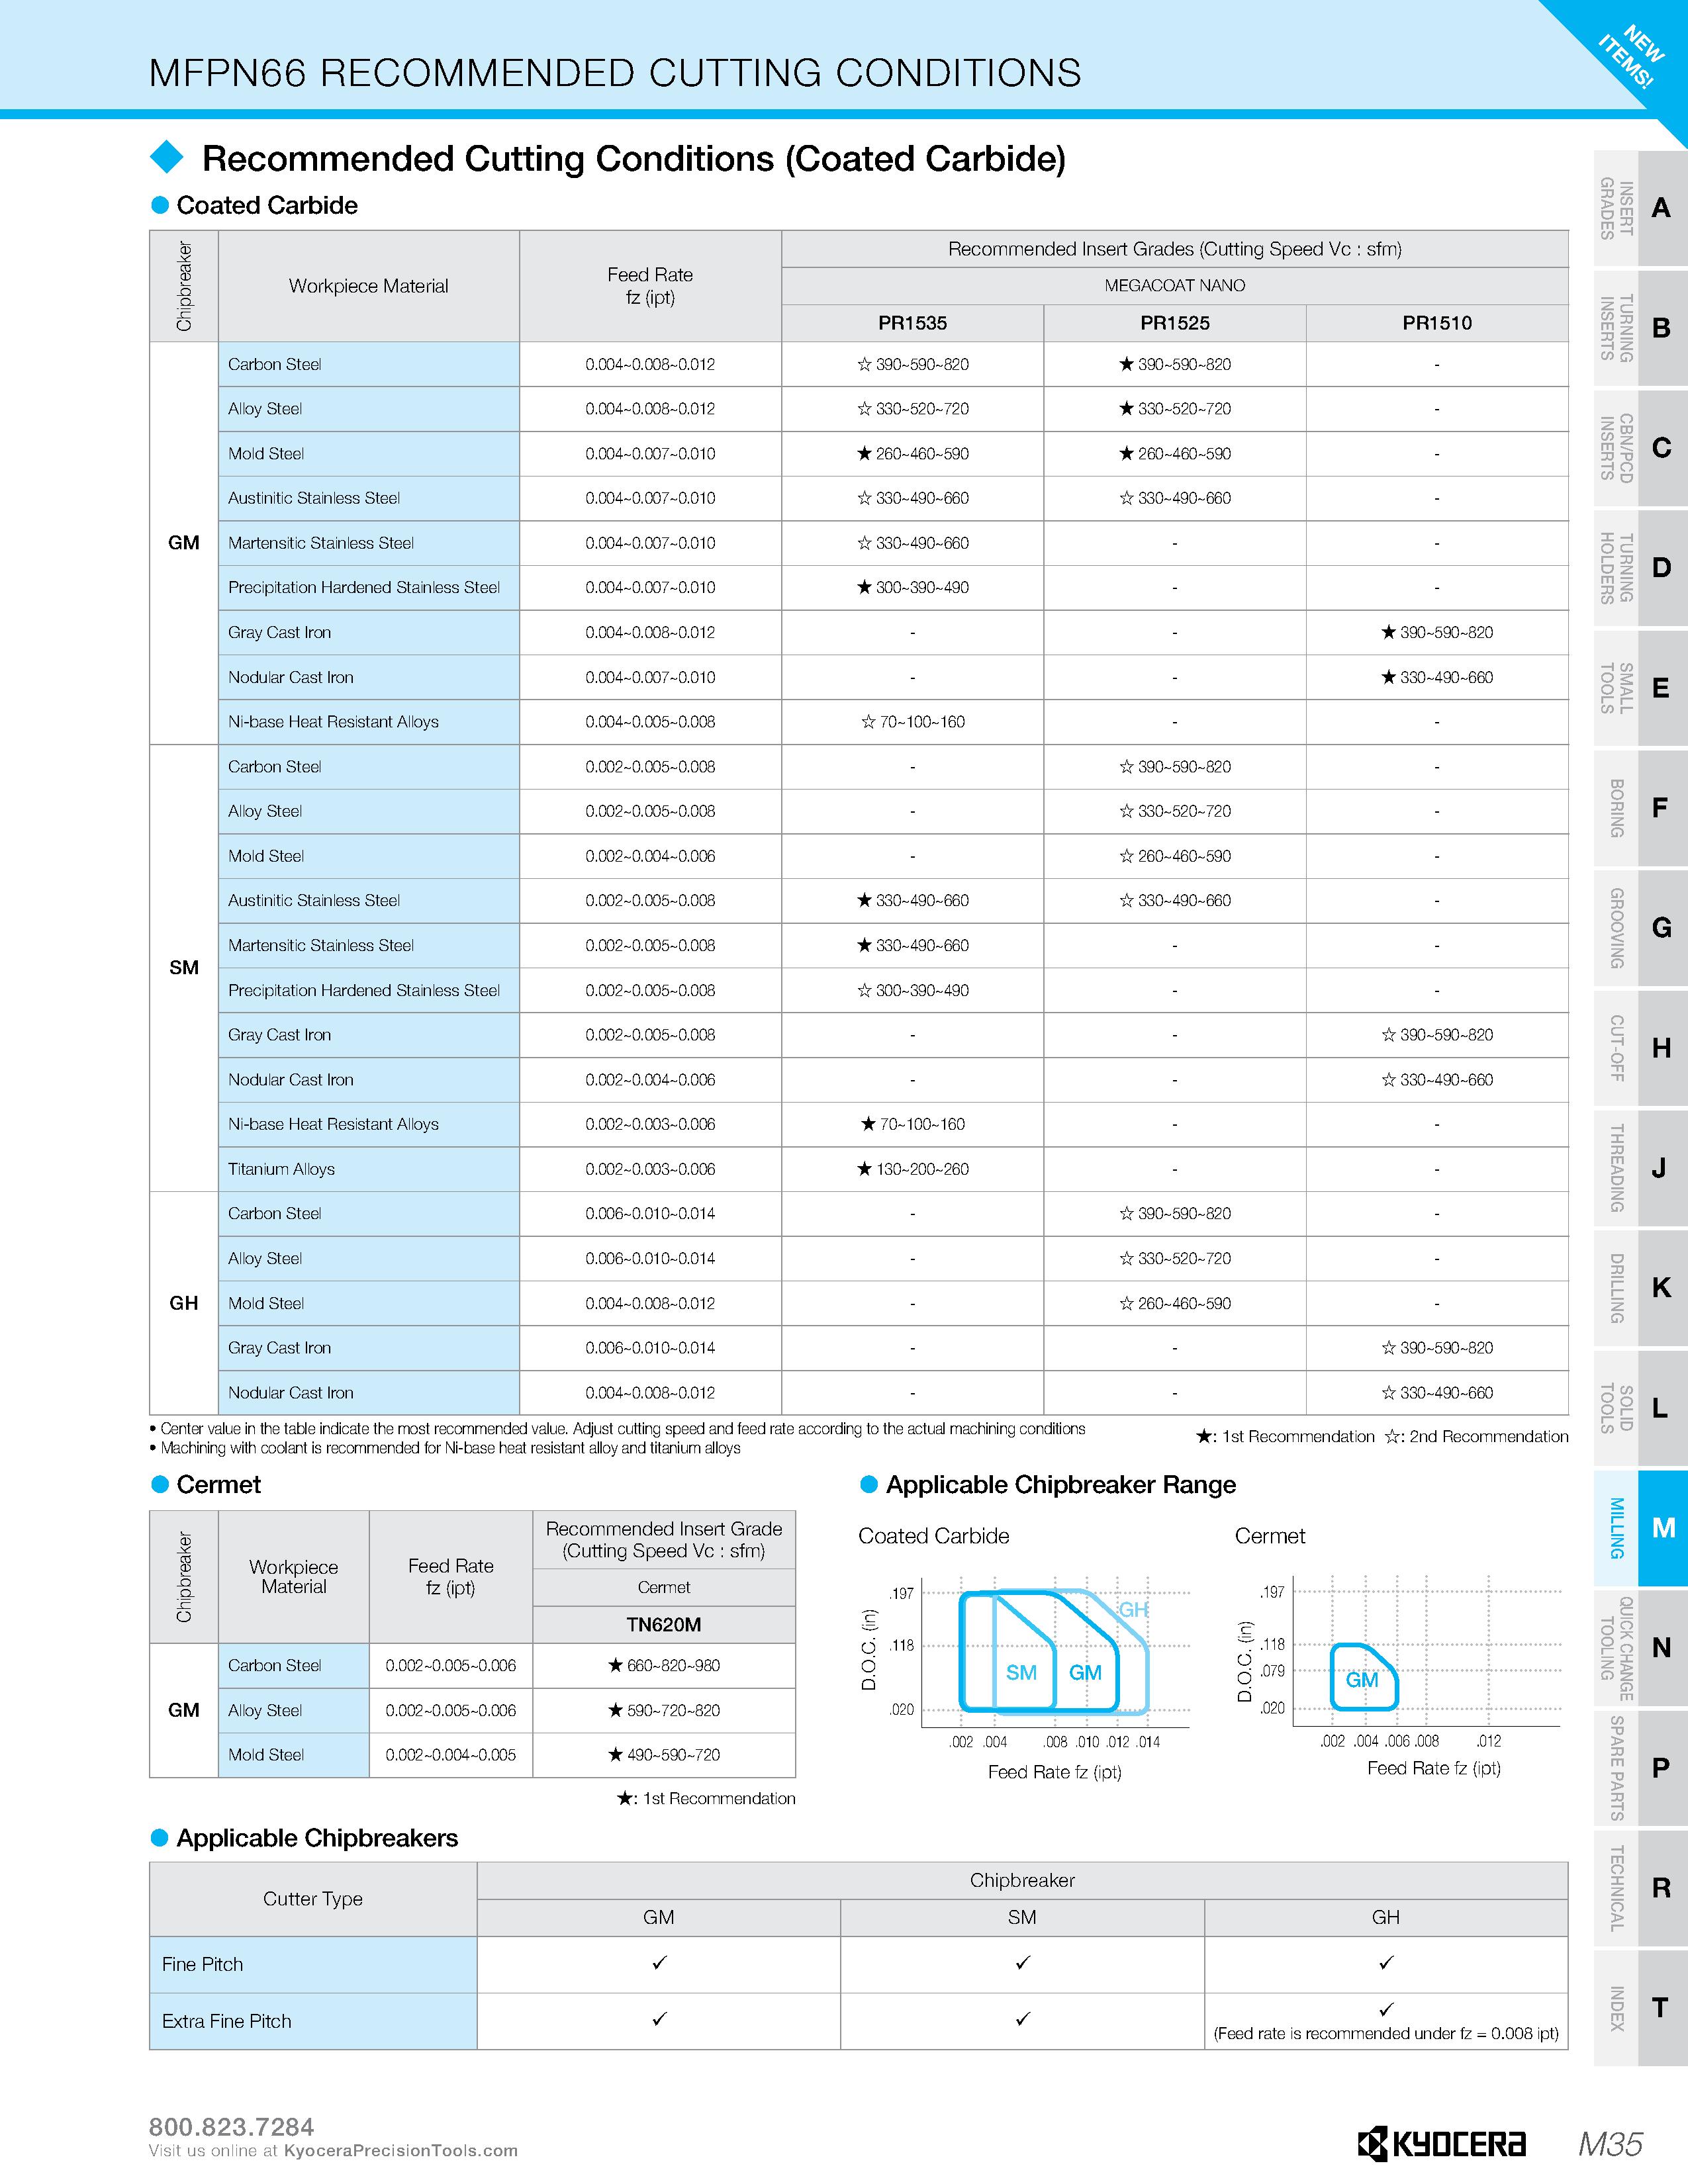Click the Kyocera logo in the footer
This screenshot has width=1688, height=2184.
(x=1442, y=2143)
